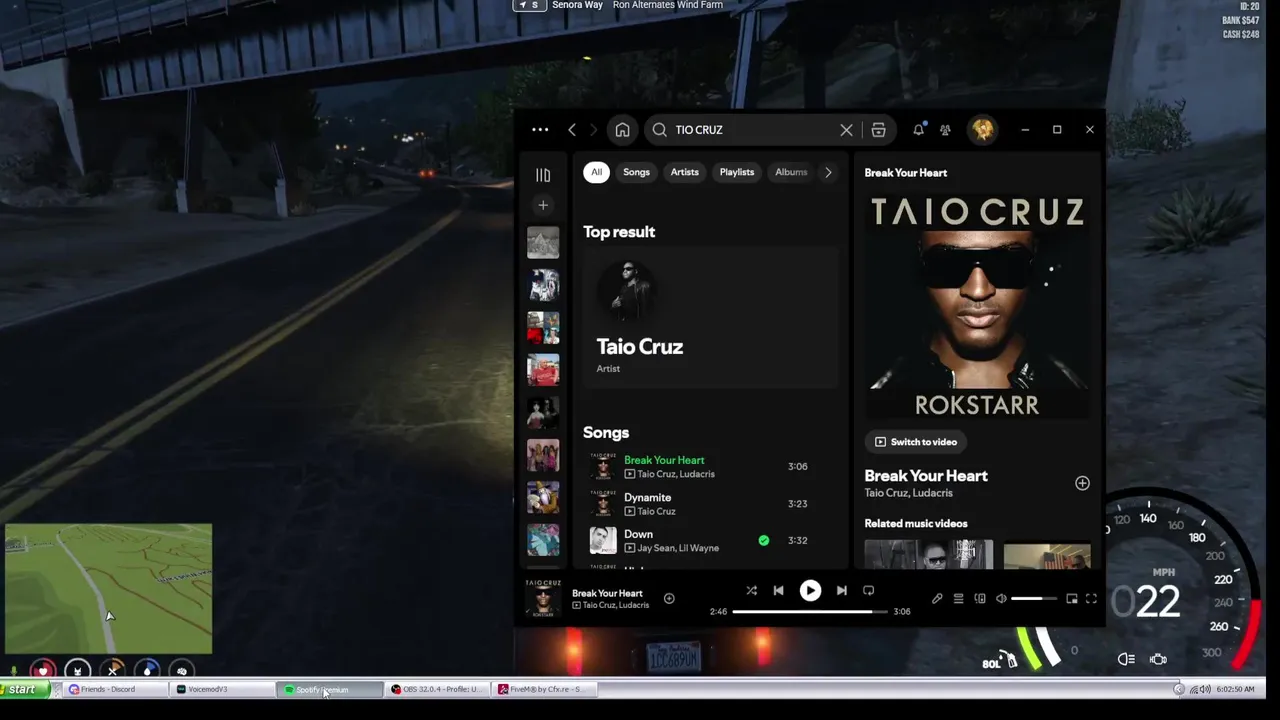
Task: Click the game minimap
Action: pyautogui.click(x=108, y=588)
